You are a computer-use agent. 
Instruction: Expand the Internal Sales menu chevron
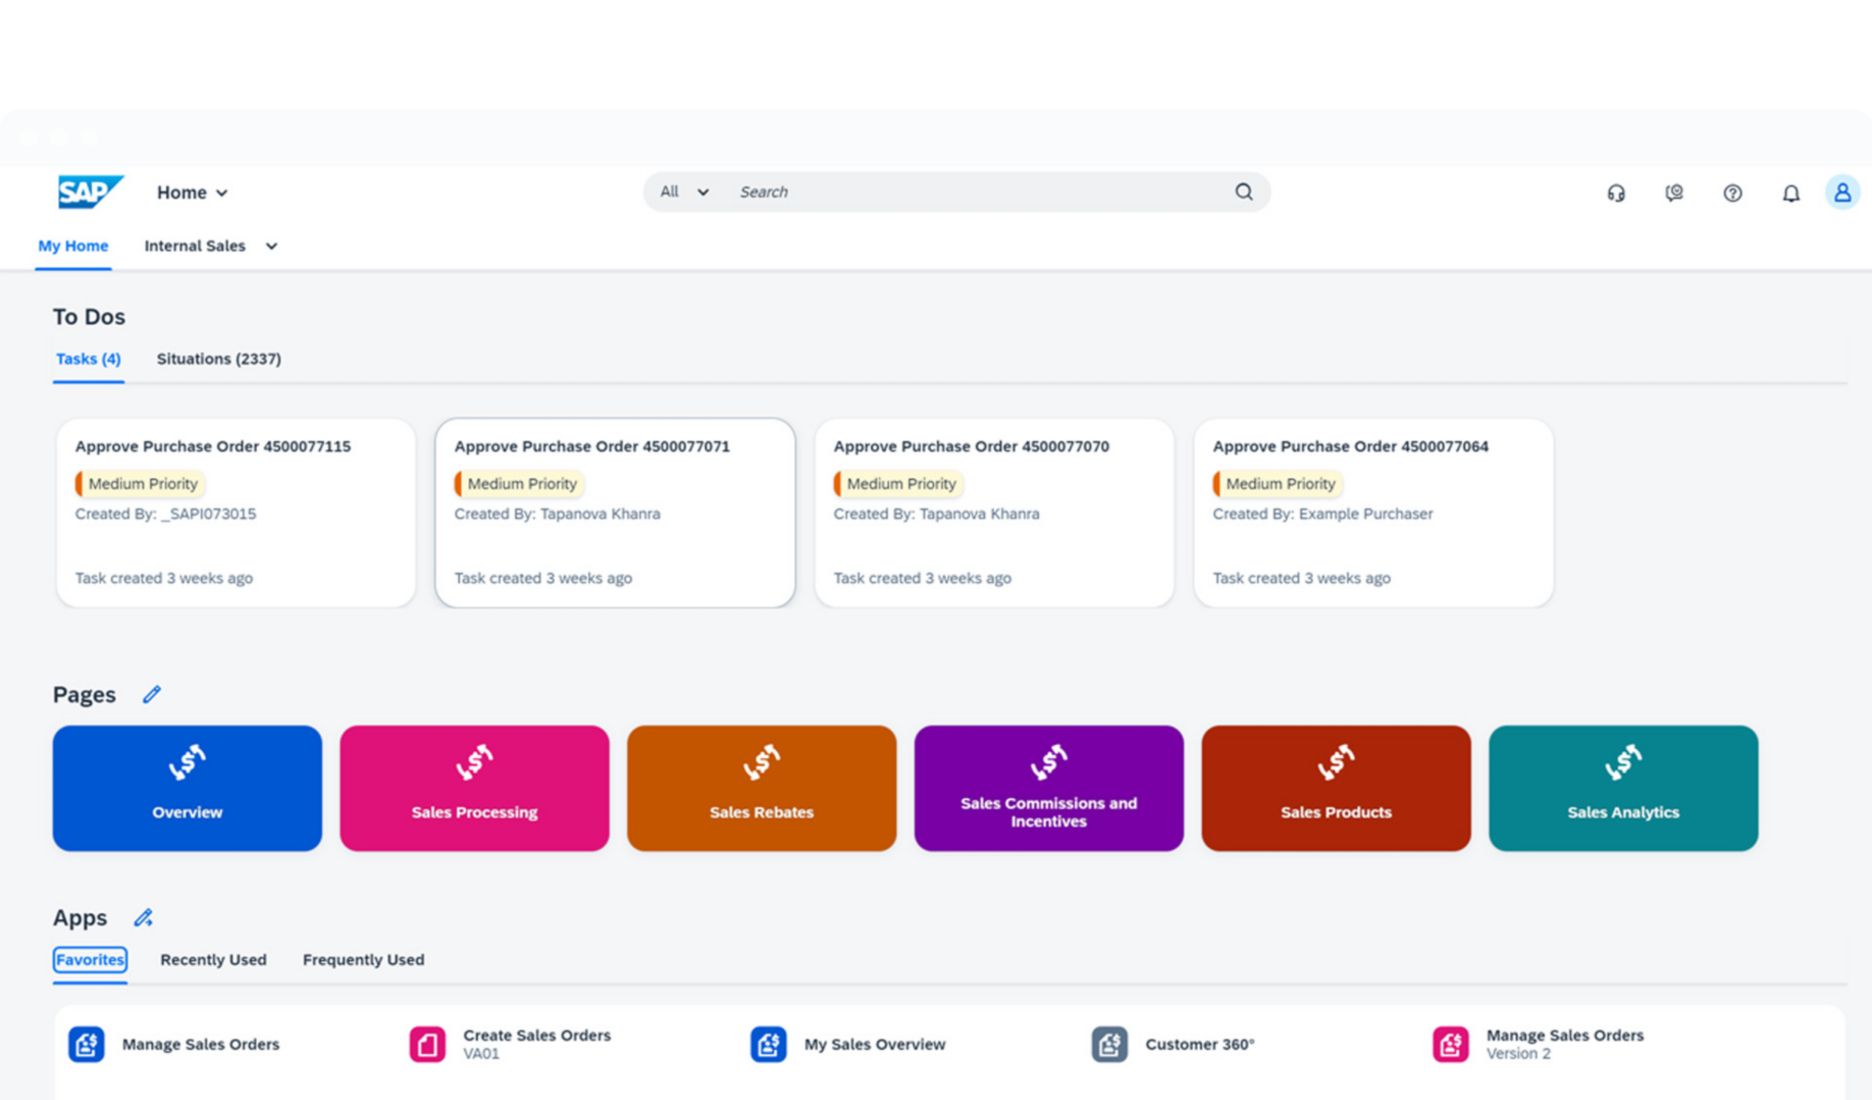pos(271,246)
